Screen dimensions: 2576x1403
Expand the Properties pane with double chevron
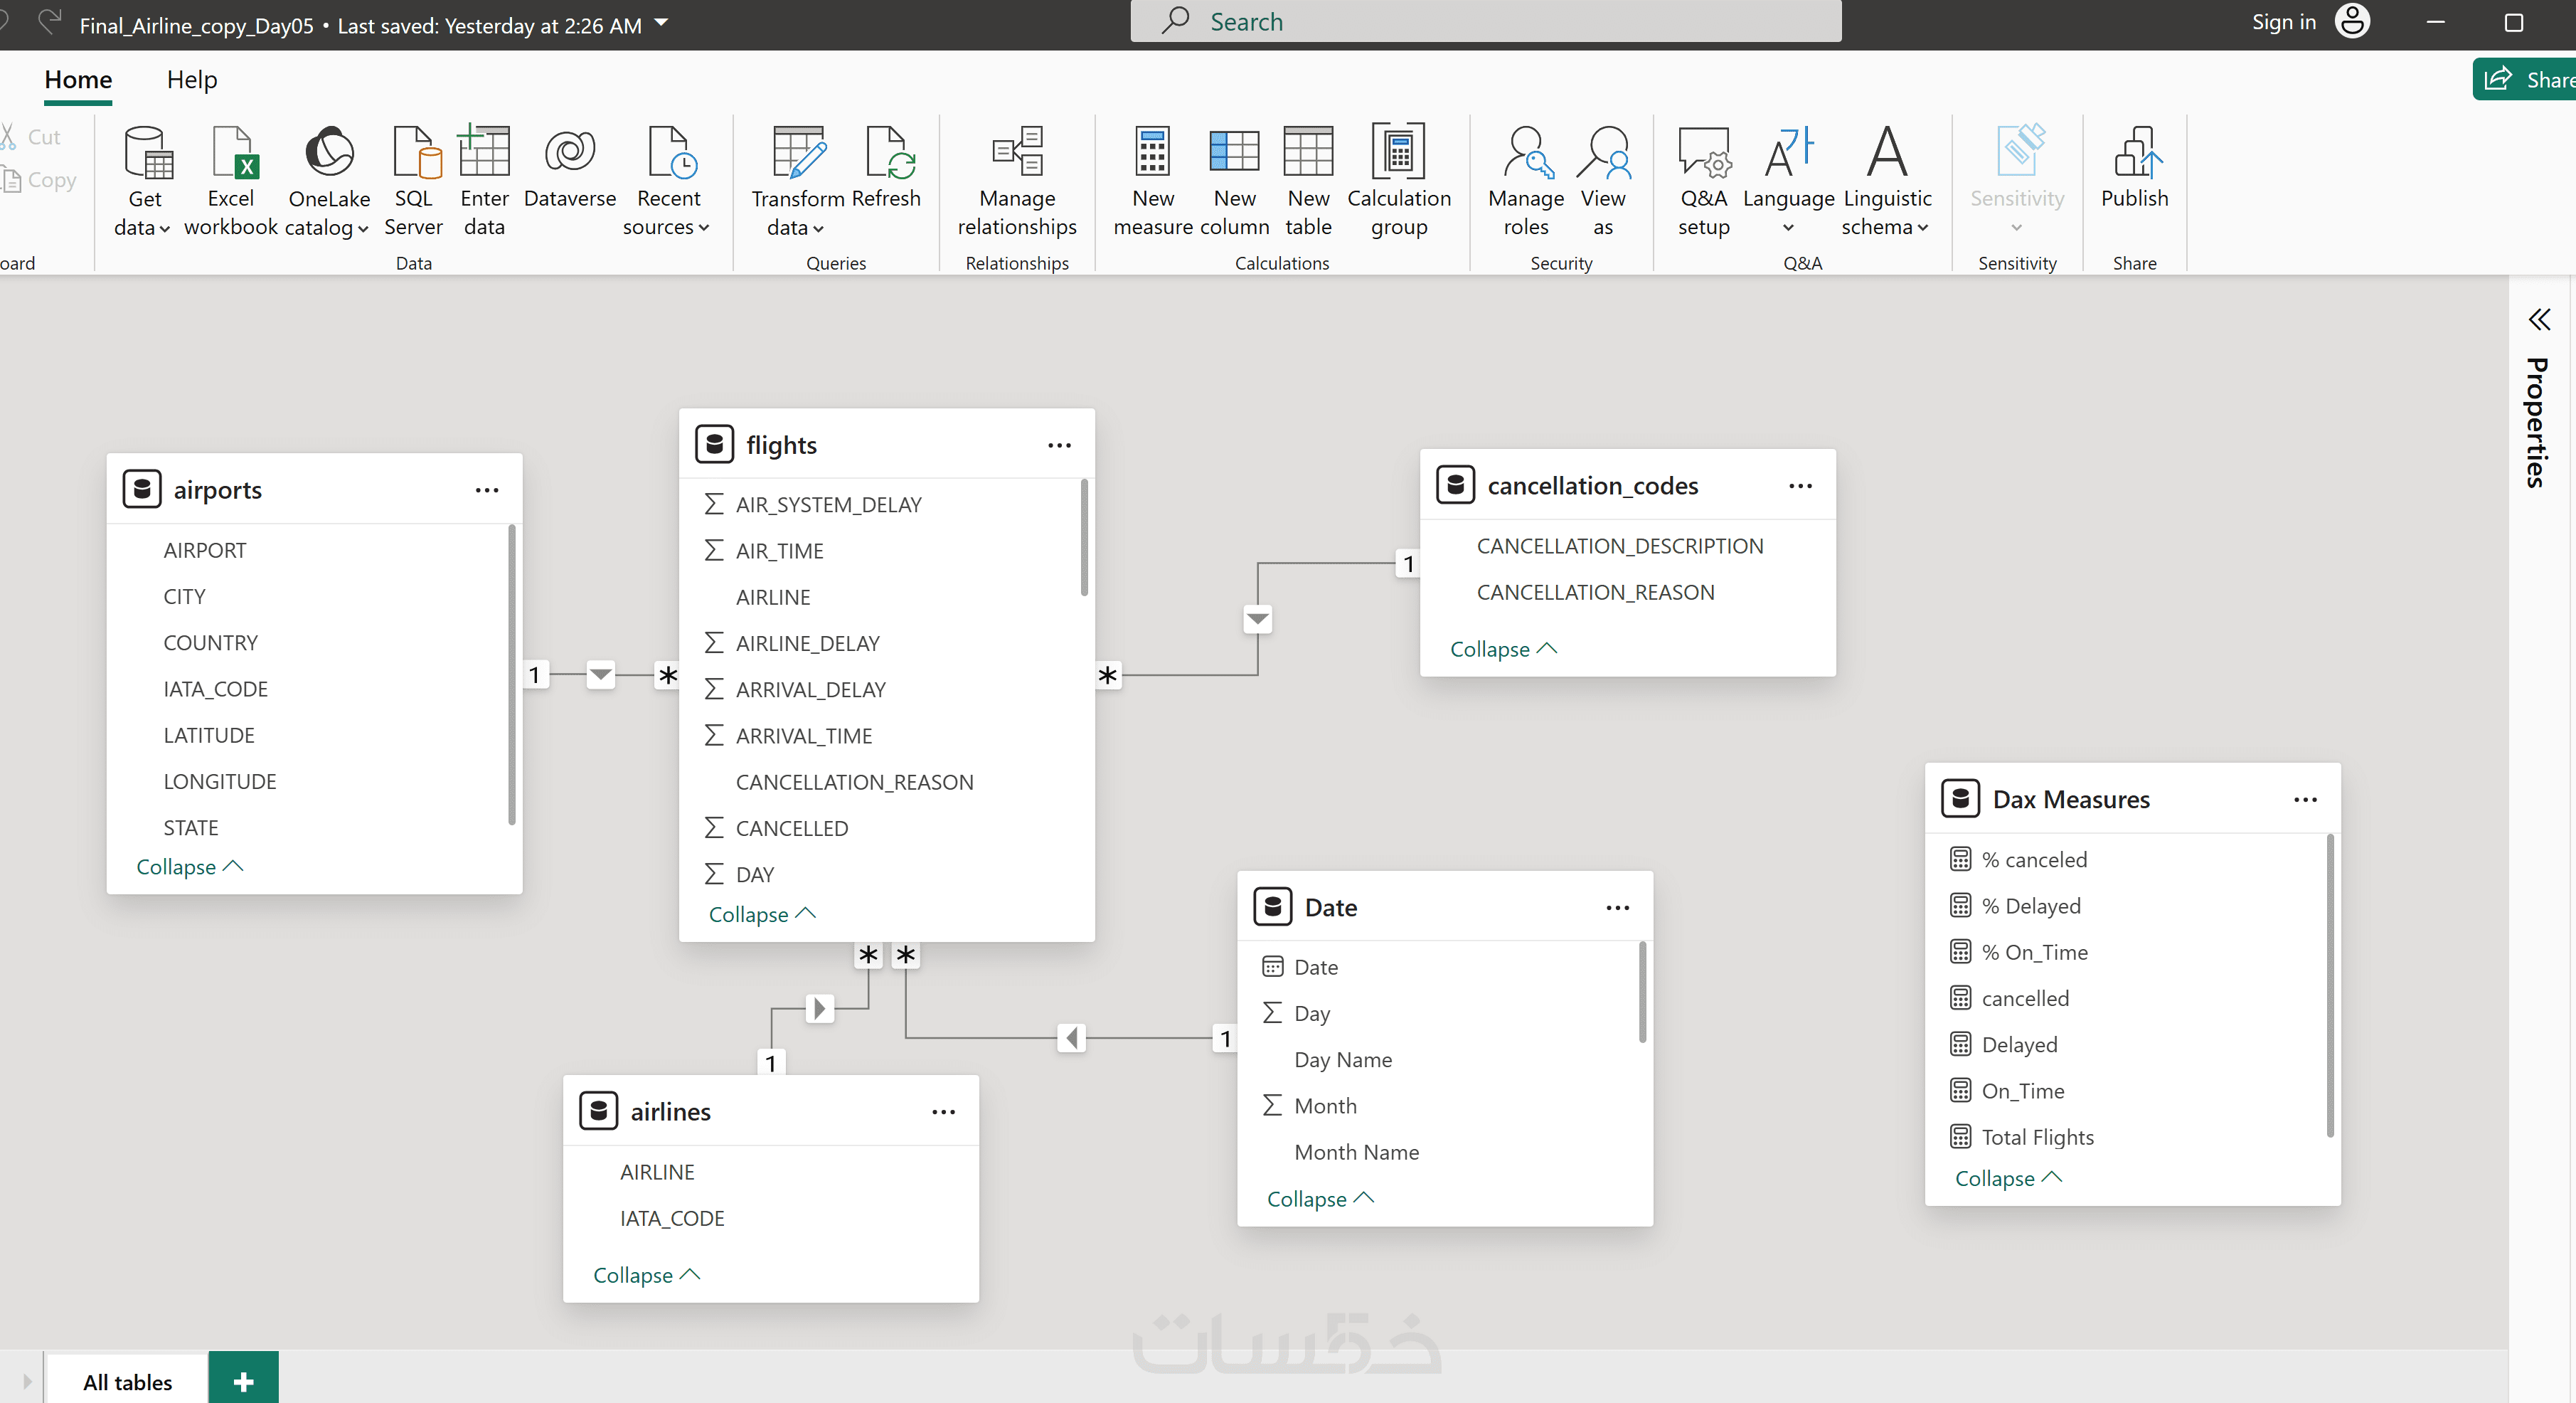click(2539, 320)
